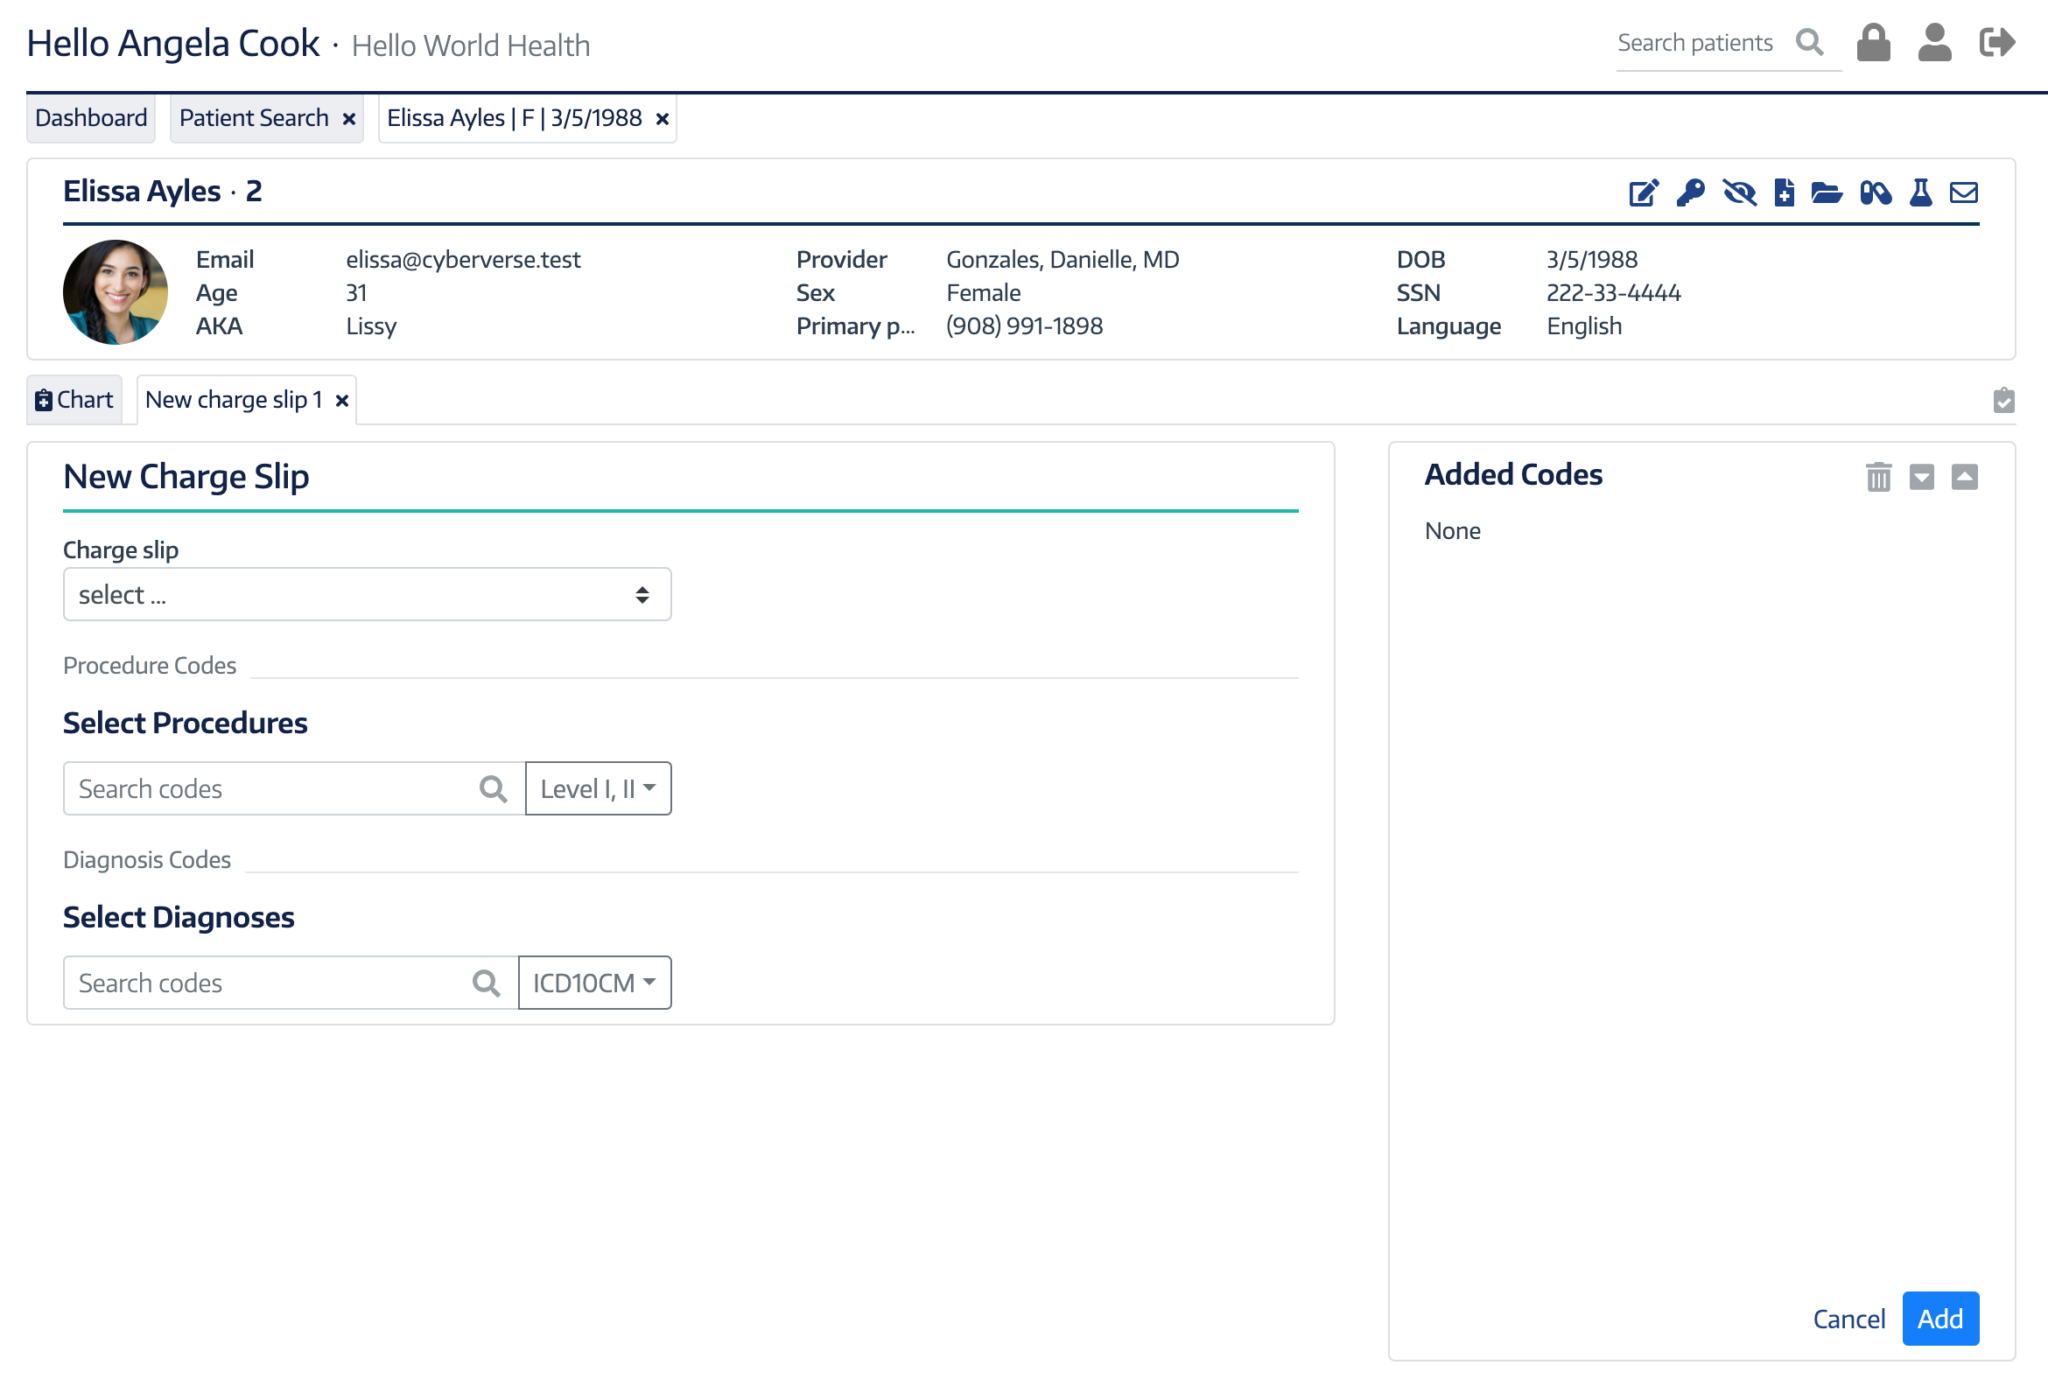Click Elissa Ayles profile photo
This screenshot has width=2048, height=1386.
(115, 292)
